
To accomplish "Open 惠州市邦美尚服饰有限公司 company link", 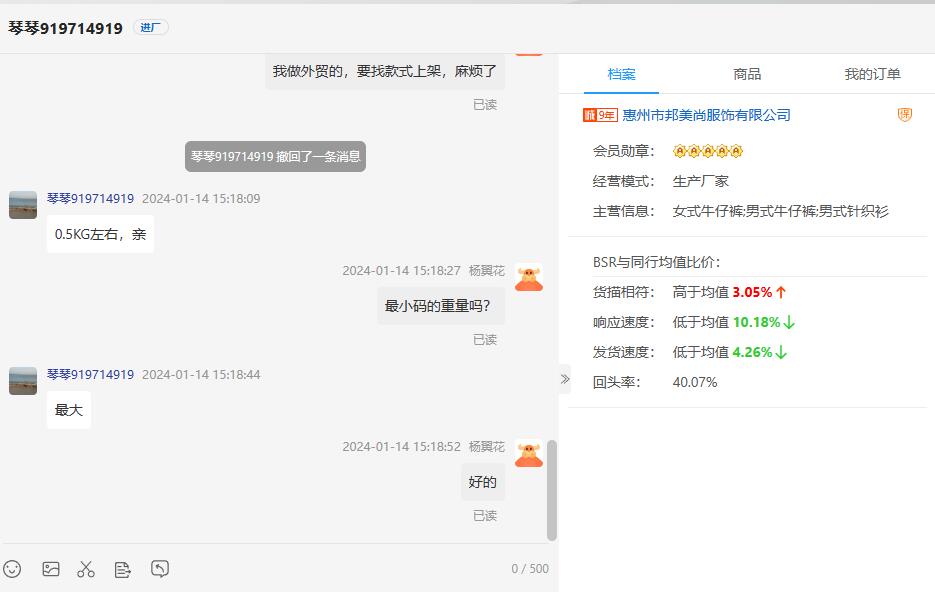I will pos(706,115).
